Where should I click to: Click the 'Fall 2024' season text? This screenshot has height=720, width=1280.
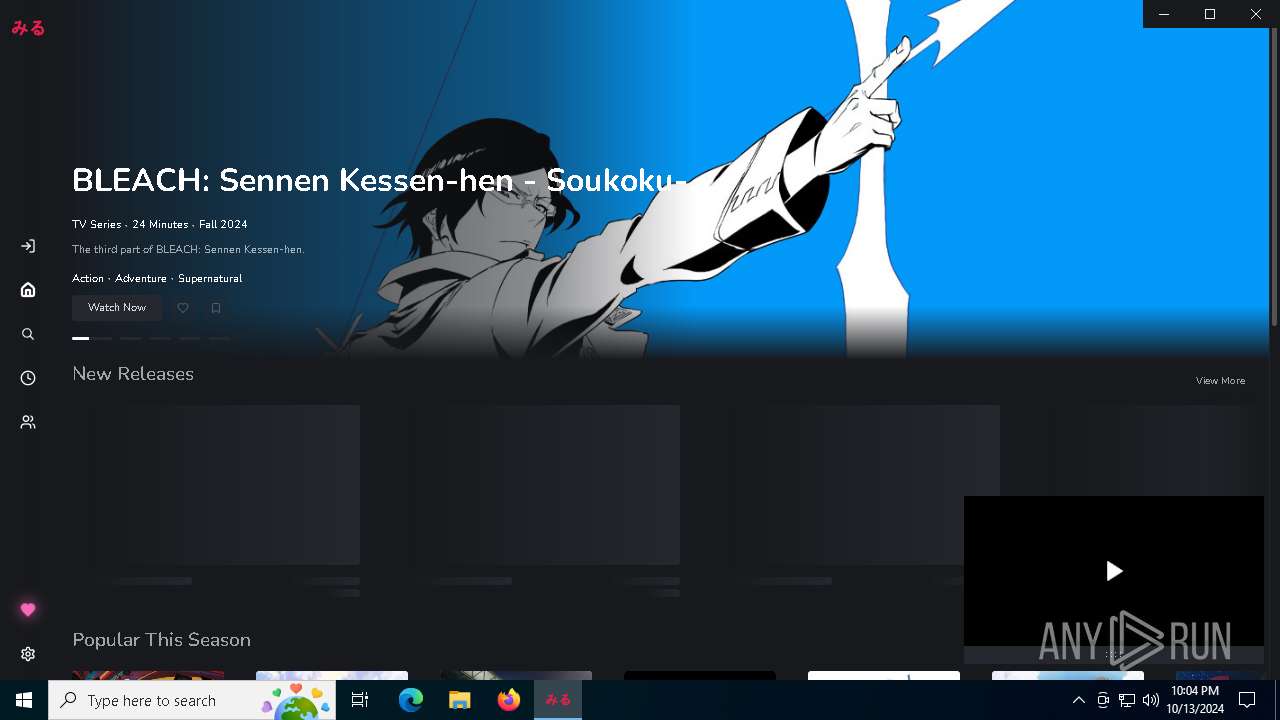(223, 224)
